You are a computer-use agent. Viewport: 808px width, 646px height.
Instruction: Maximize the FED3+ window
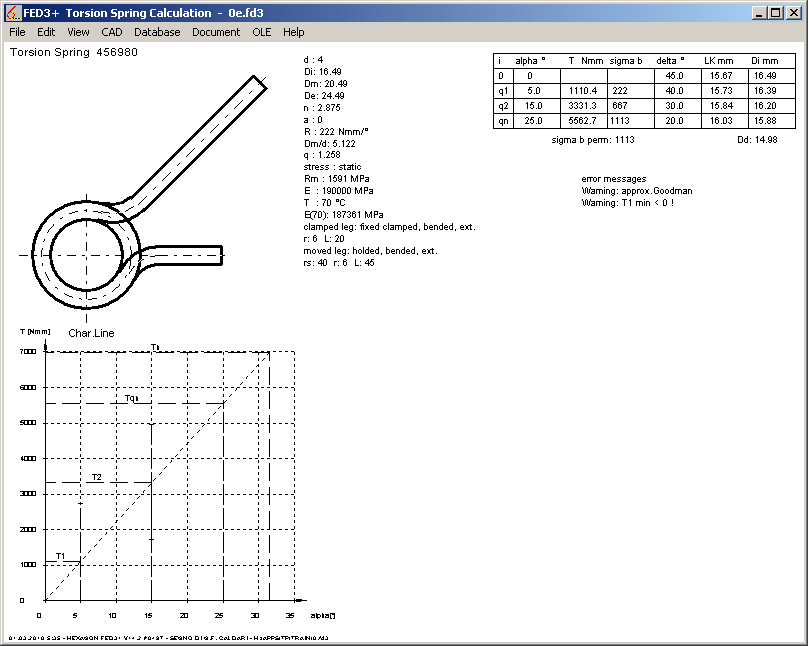[775, 12]
